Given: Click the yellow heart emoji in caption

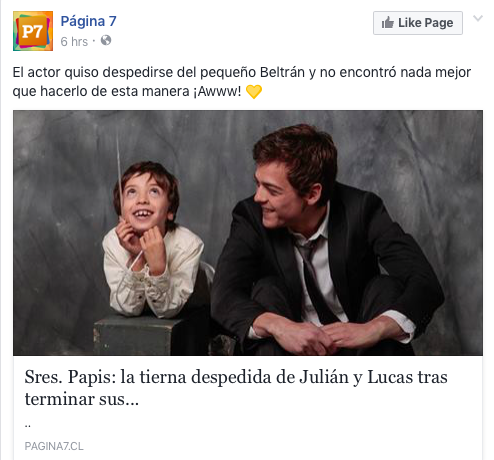Looking at the screenshot, I should (x=254, y=92).
